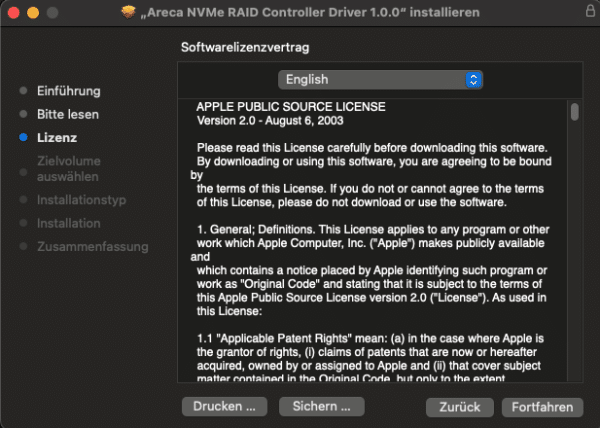Print the license with Drucken button
Screen dimensions: 600x428
(224, 406)
